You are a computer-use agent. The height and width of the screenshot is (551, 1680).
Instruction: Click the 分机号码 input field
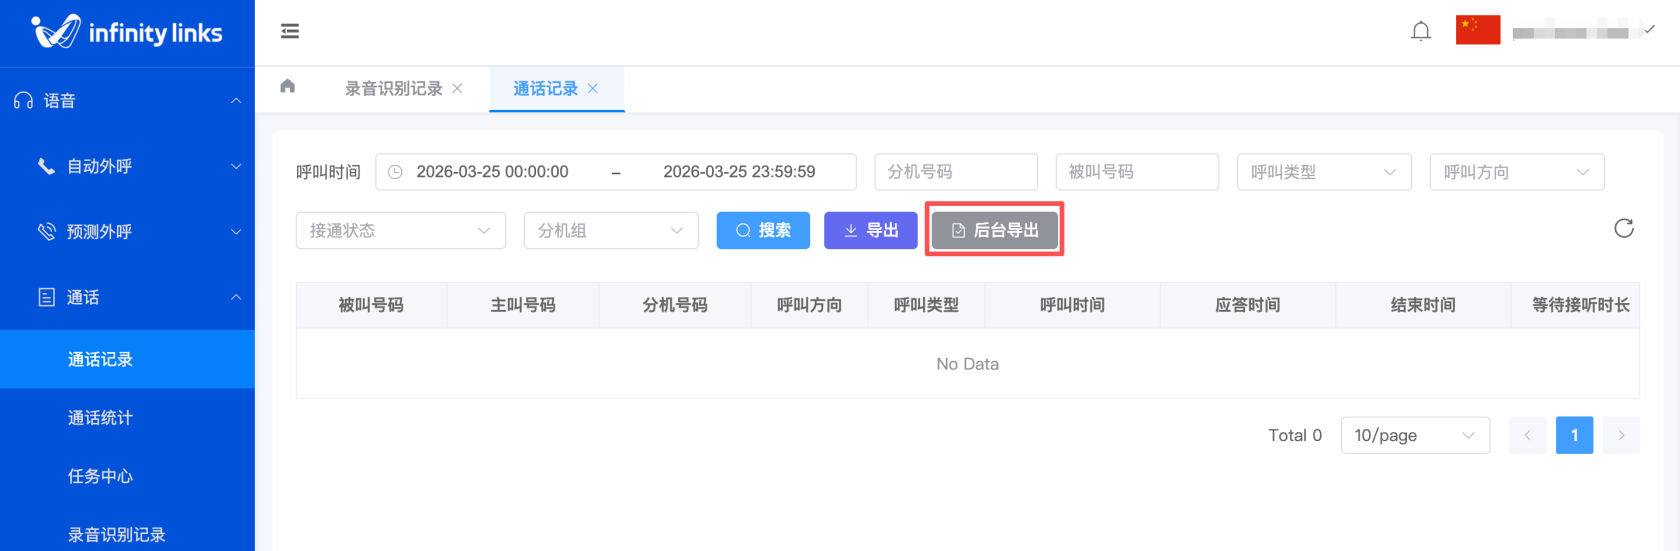(x=955, y=172)
